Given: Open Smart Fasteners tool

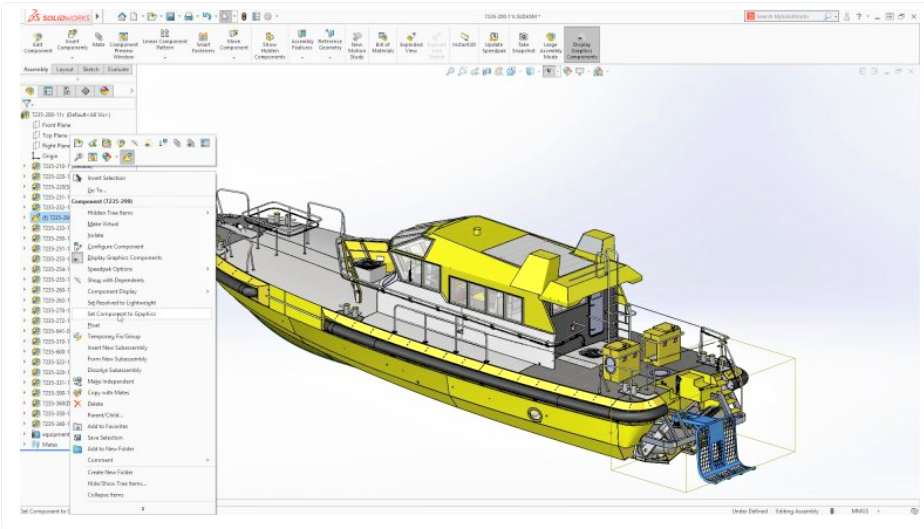Looking at the screenshot, I should (201, 41).
